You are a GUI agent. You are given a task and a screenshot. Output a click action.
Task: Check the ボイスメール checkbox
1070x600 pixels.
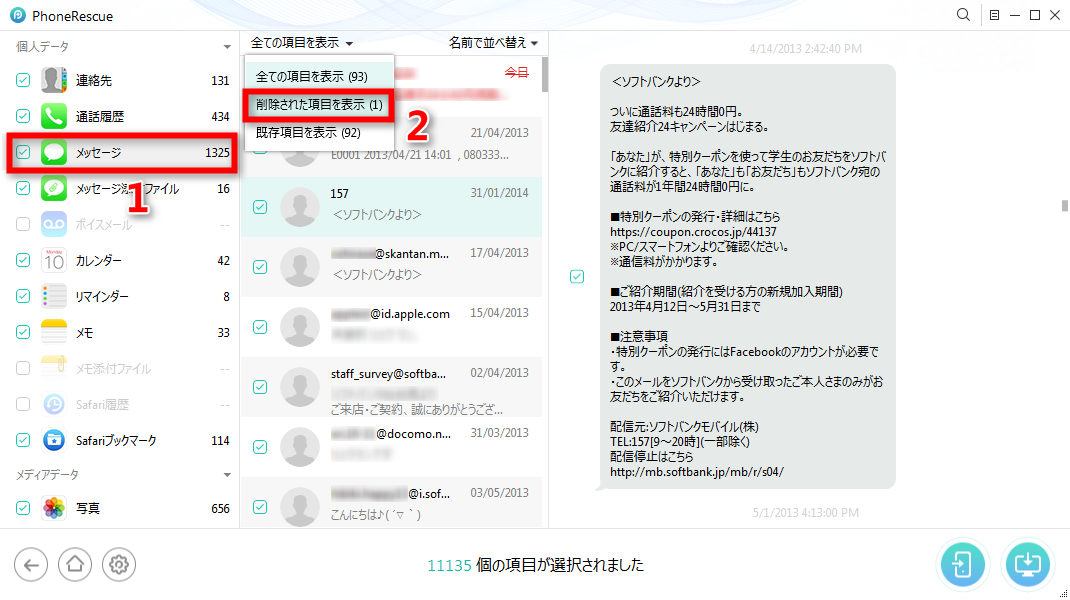pos(23,224)
